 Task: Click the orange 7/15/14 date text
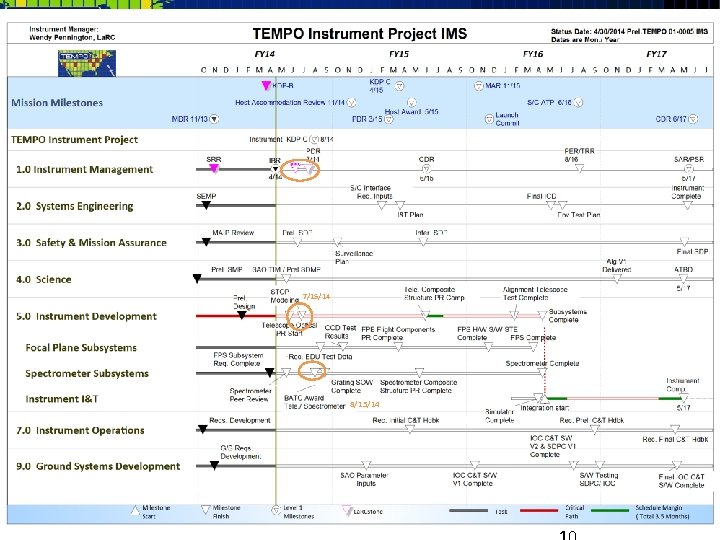[316, 297]
